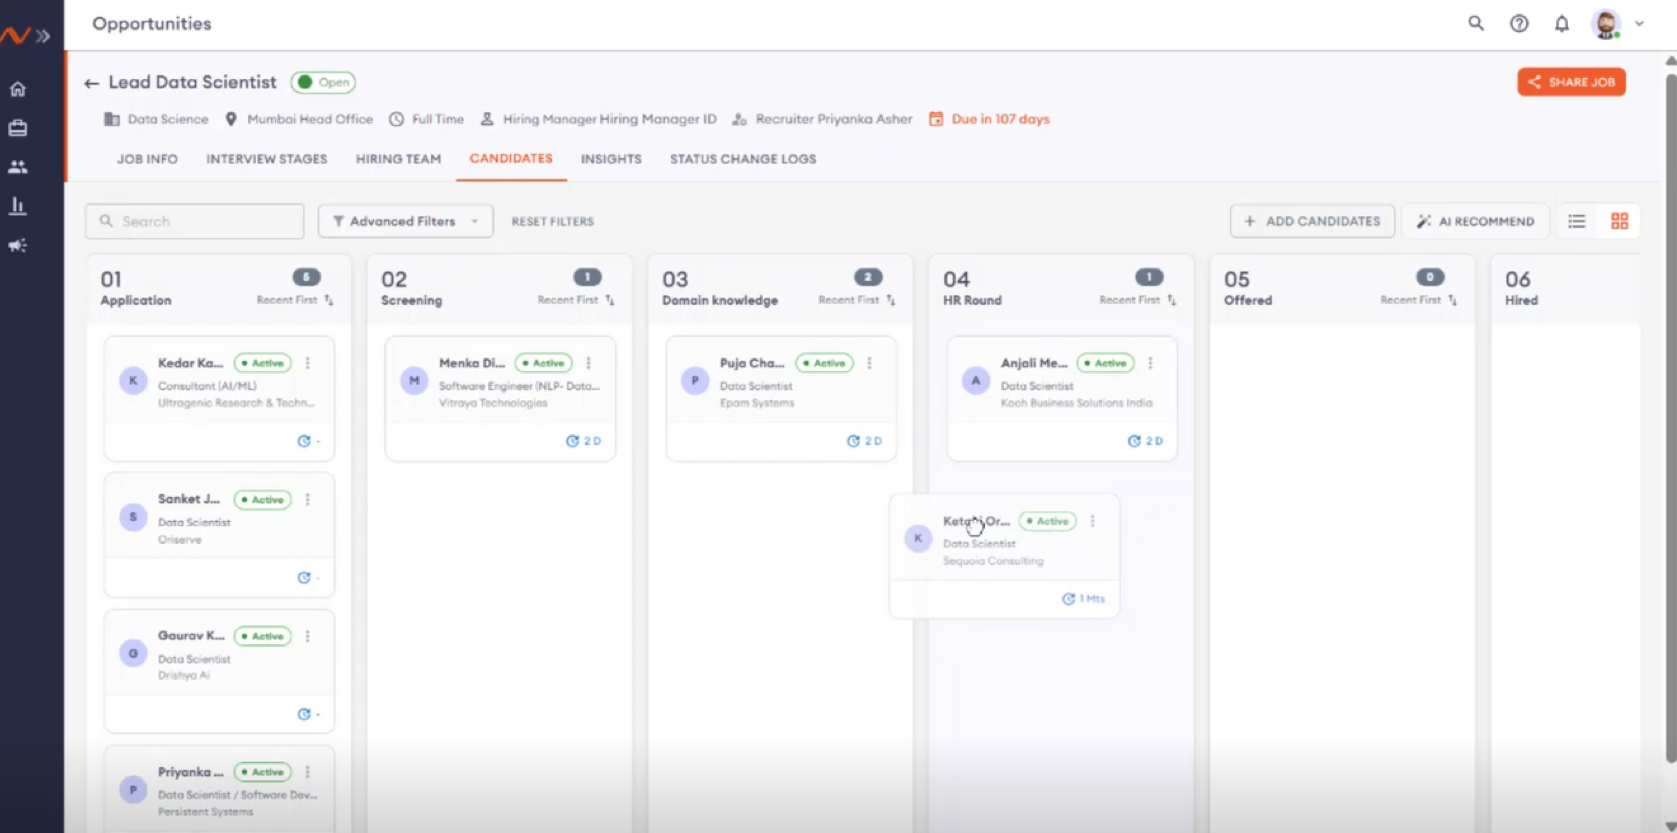
Task: Toggle Recent First sort in Domain knowledge column
Action: click(857, 300)
